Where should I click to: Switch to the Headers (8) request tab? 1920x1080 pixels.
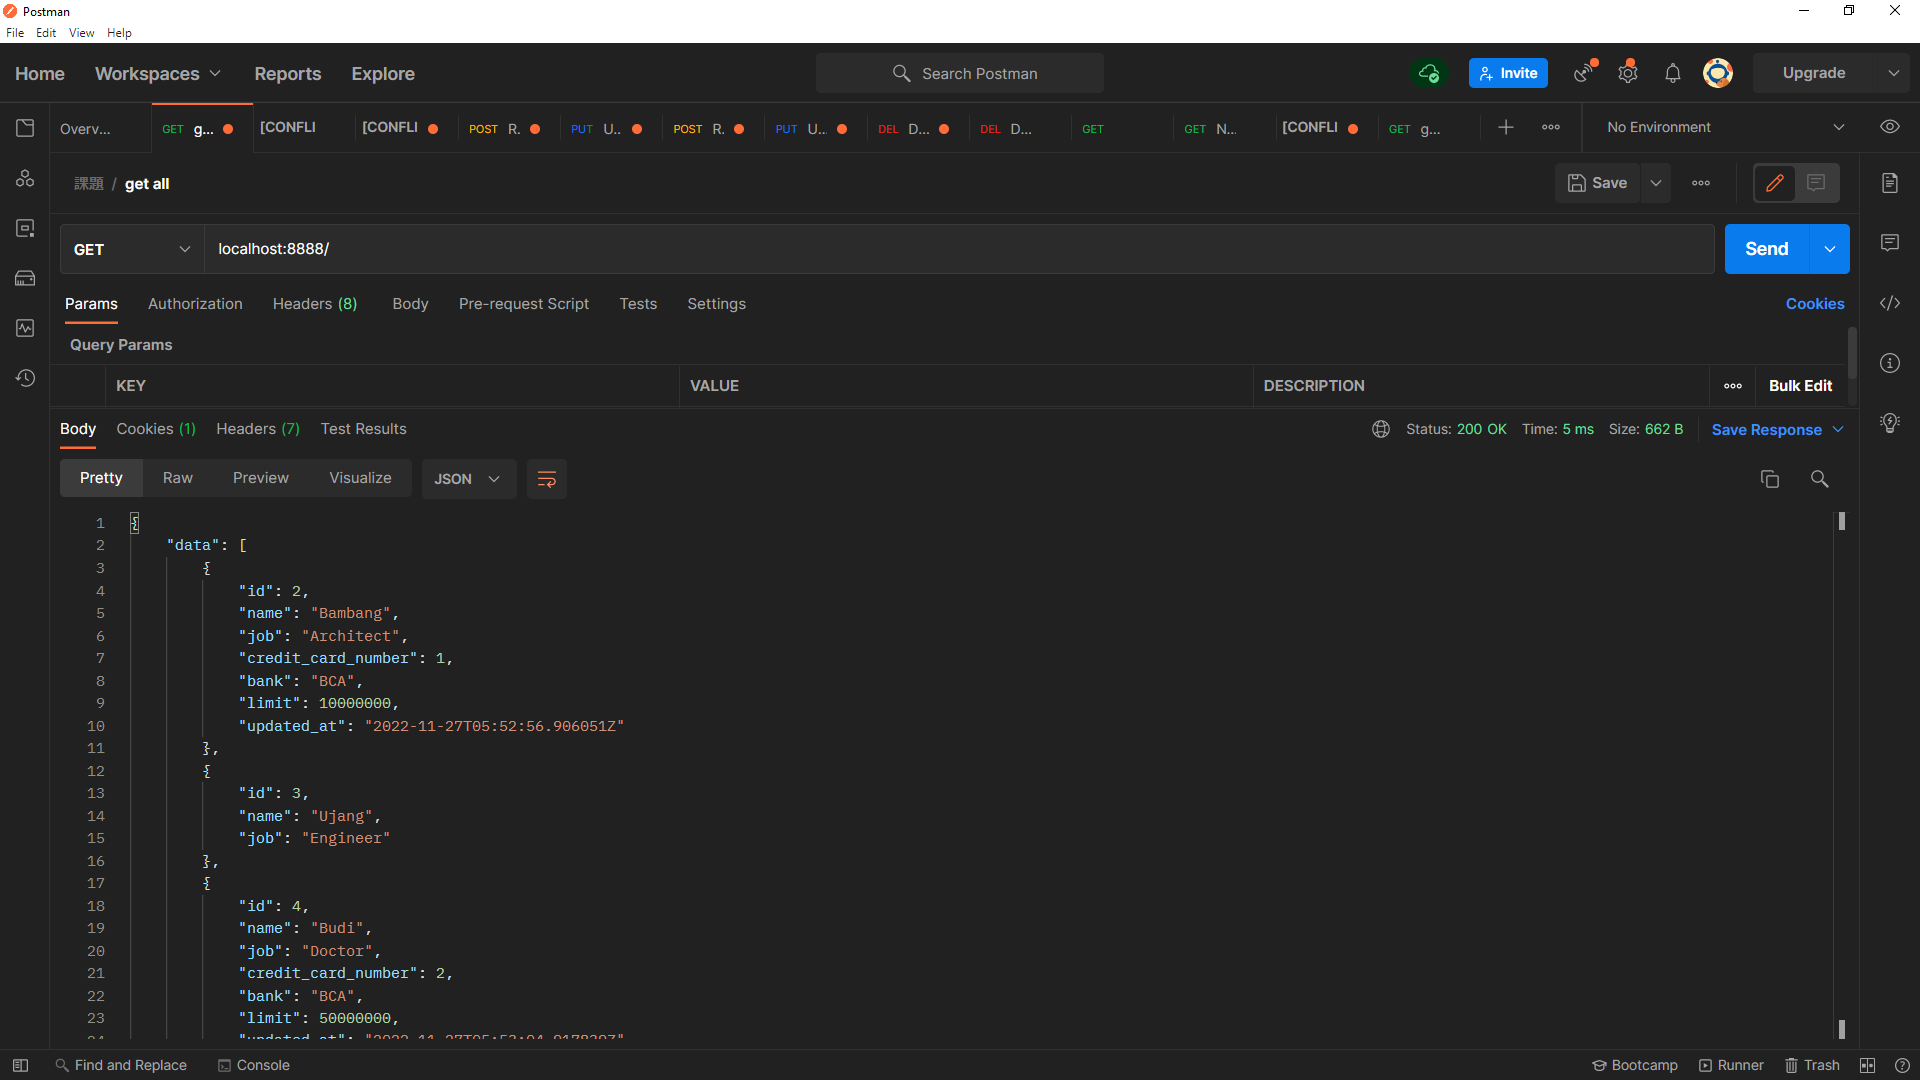pos(315,304)
